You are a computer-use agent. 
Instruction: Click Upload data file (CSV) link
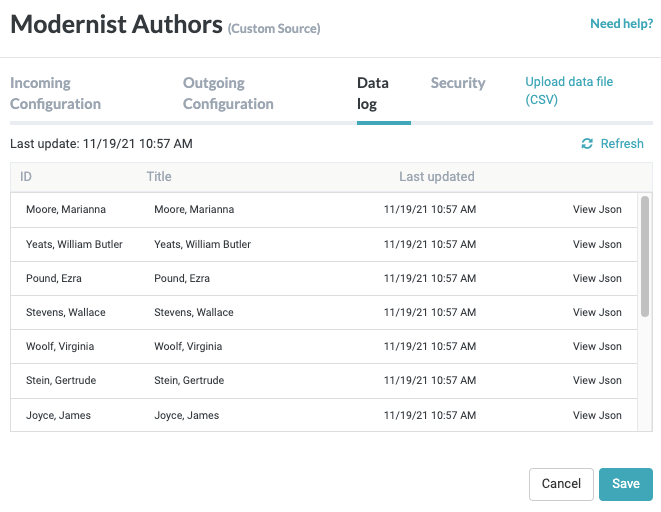[x=569, y=91]
